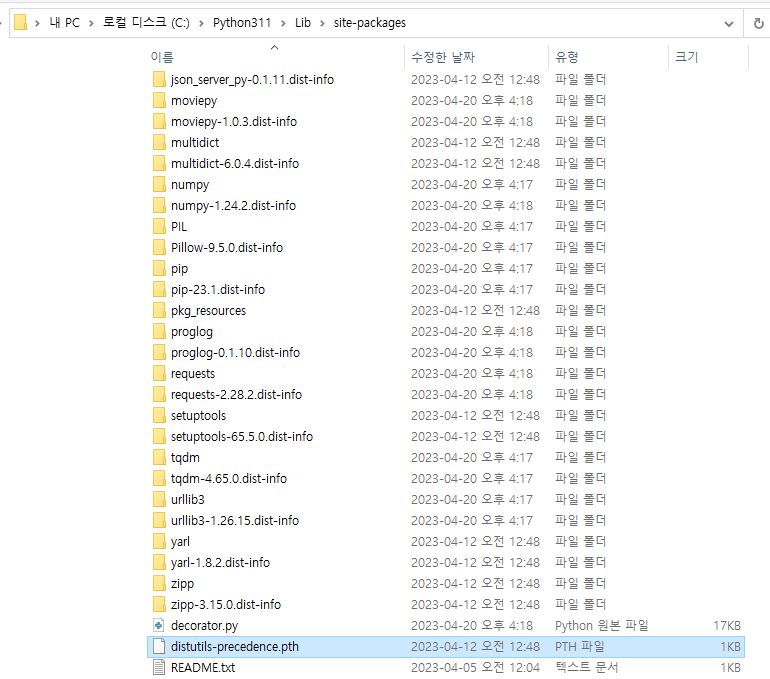Click the numpy folder name text

pos(190,185)
